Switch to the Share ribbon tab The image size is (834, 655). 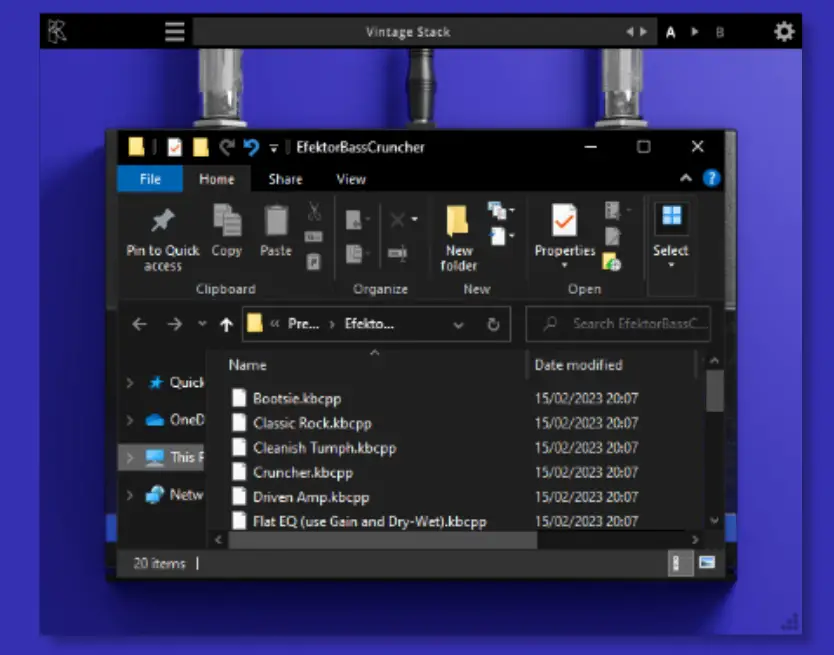[x=284, y=179]
